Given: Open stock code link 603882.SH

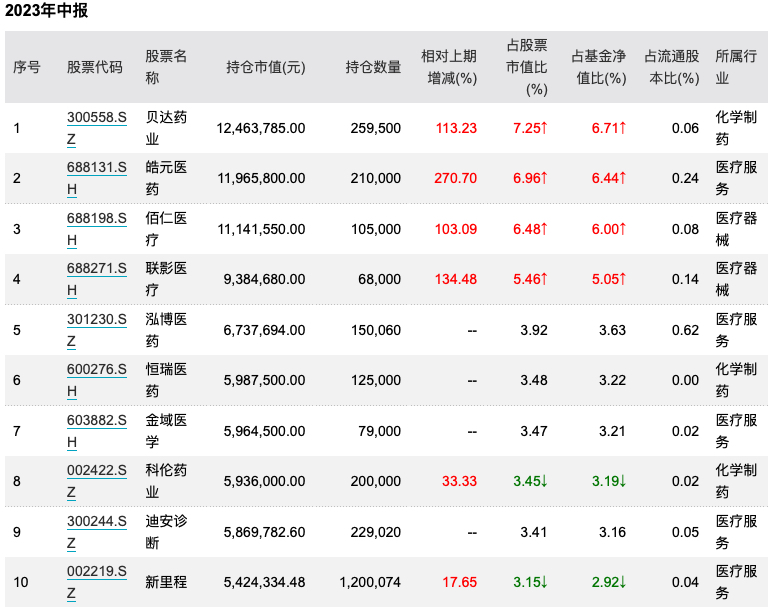Looking at the screenshot, I should click(96, 431).
